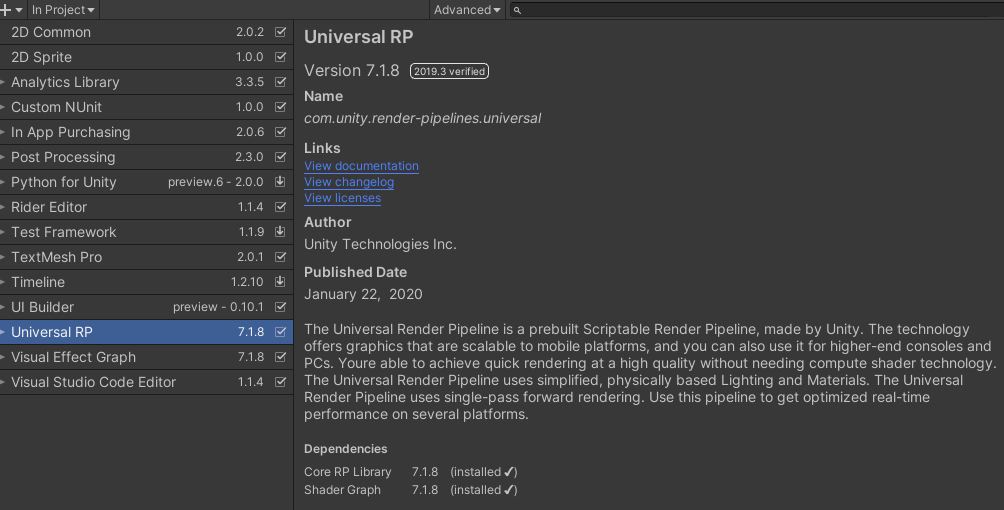Click update-available download icon for Python for Unity
Screen dimensions: 1004x510
(280, 181)
